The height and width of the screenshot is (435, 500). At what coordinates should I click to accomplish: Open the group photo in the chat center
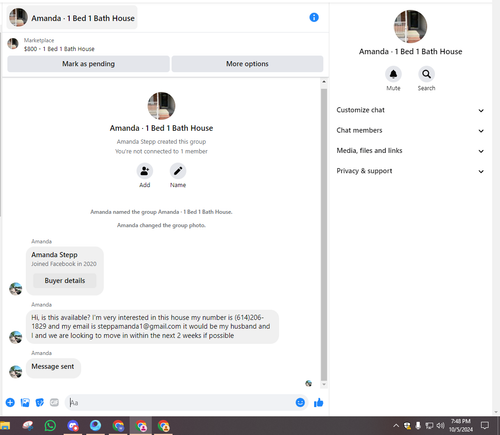(x=161, y=106)
